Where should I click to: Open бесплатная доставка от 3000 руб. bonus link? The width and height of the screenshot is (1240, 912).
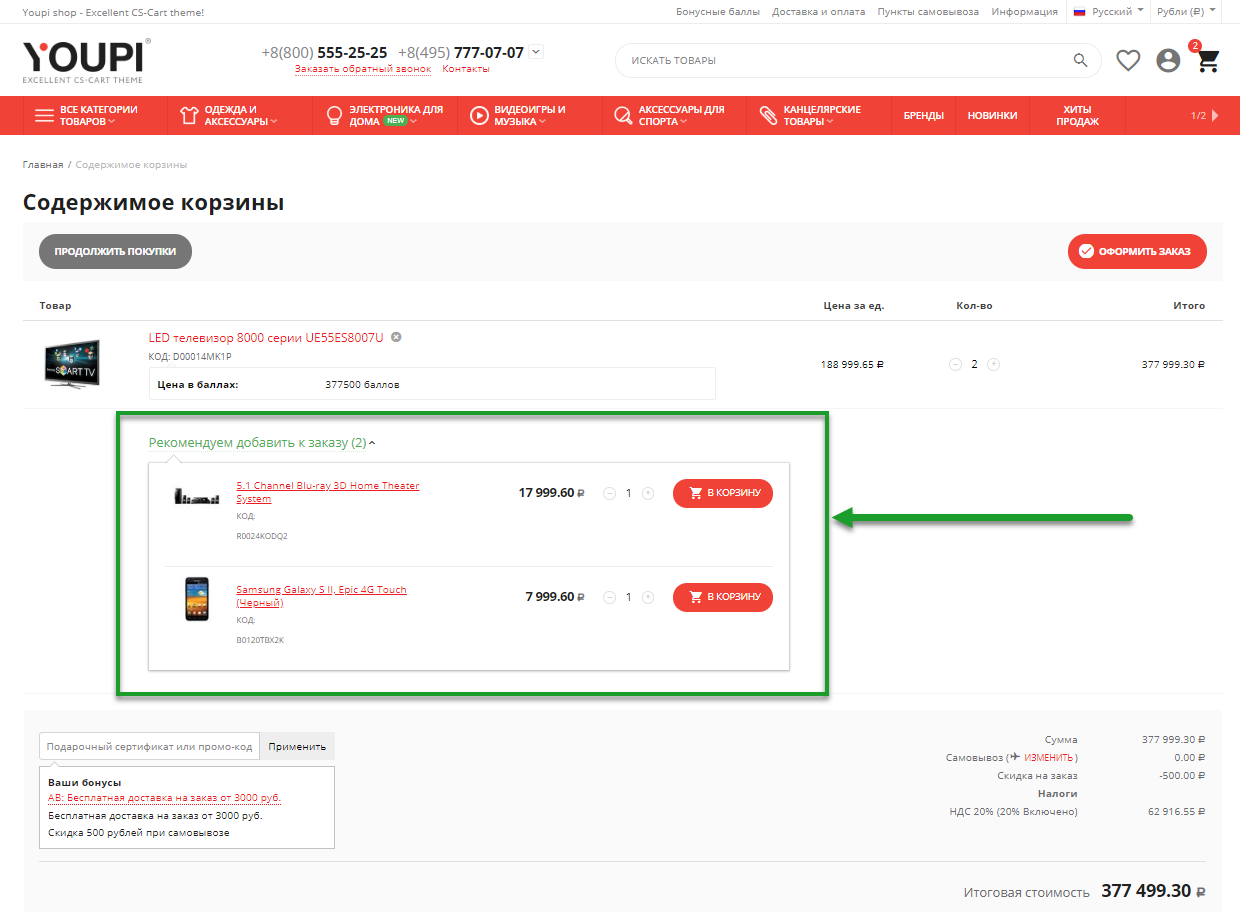click(x=165, y=798)
